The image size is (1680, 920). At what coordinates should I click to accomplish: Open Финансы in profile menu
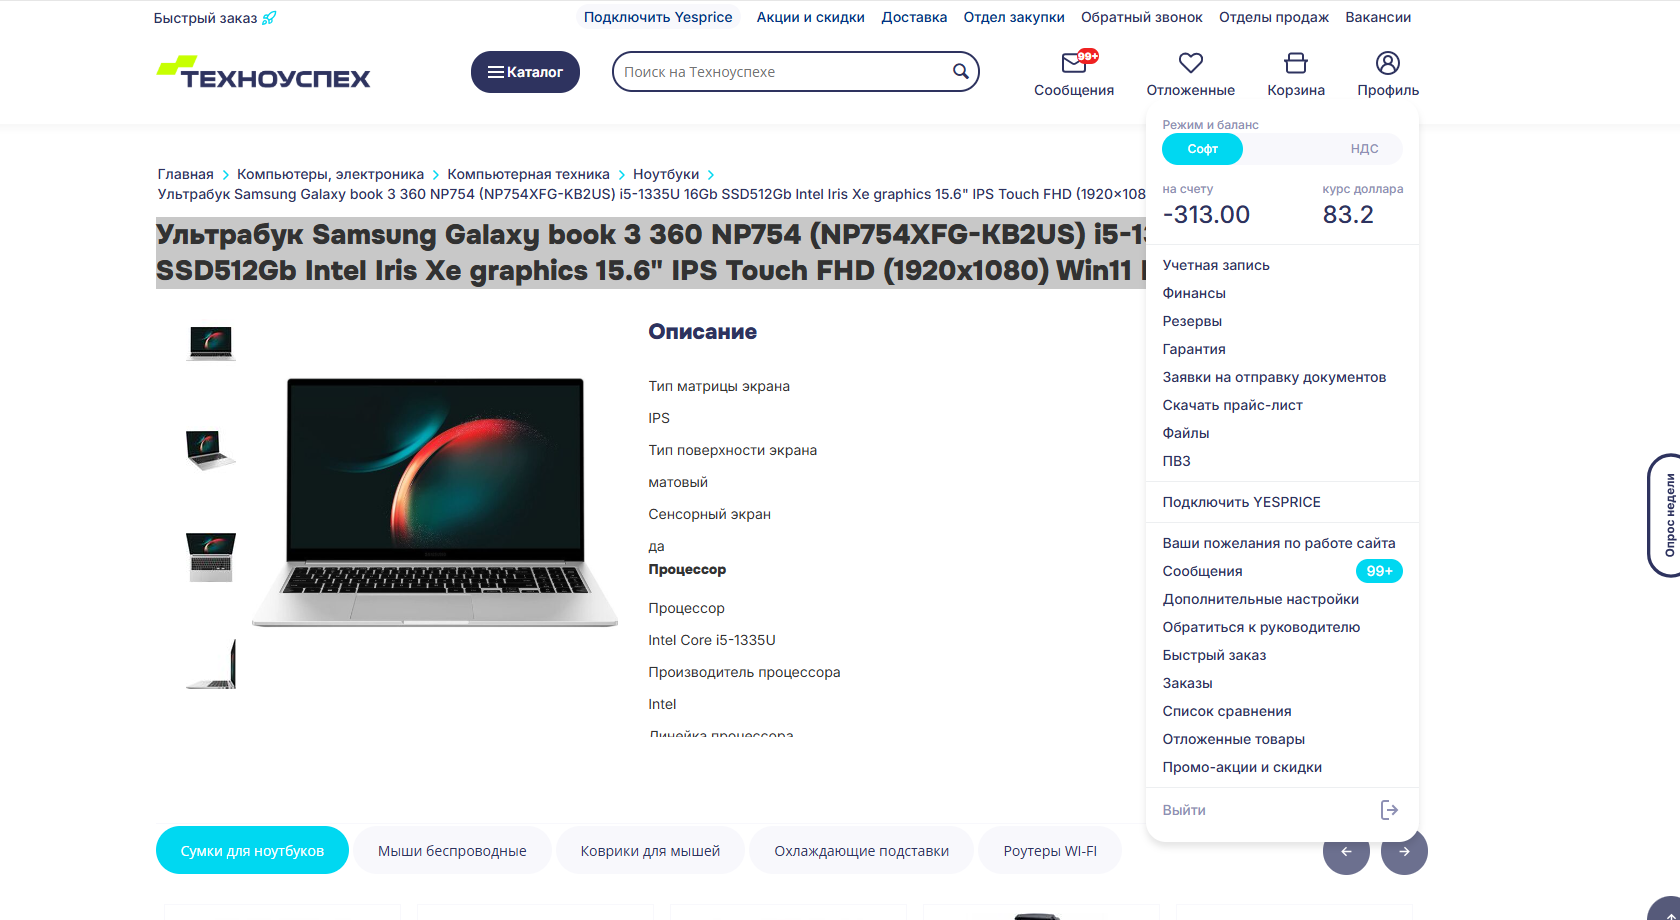[1194, 293]
